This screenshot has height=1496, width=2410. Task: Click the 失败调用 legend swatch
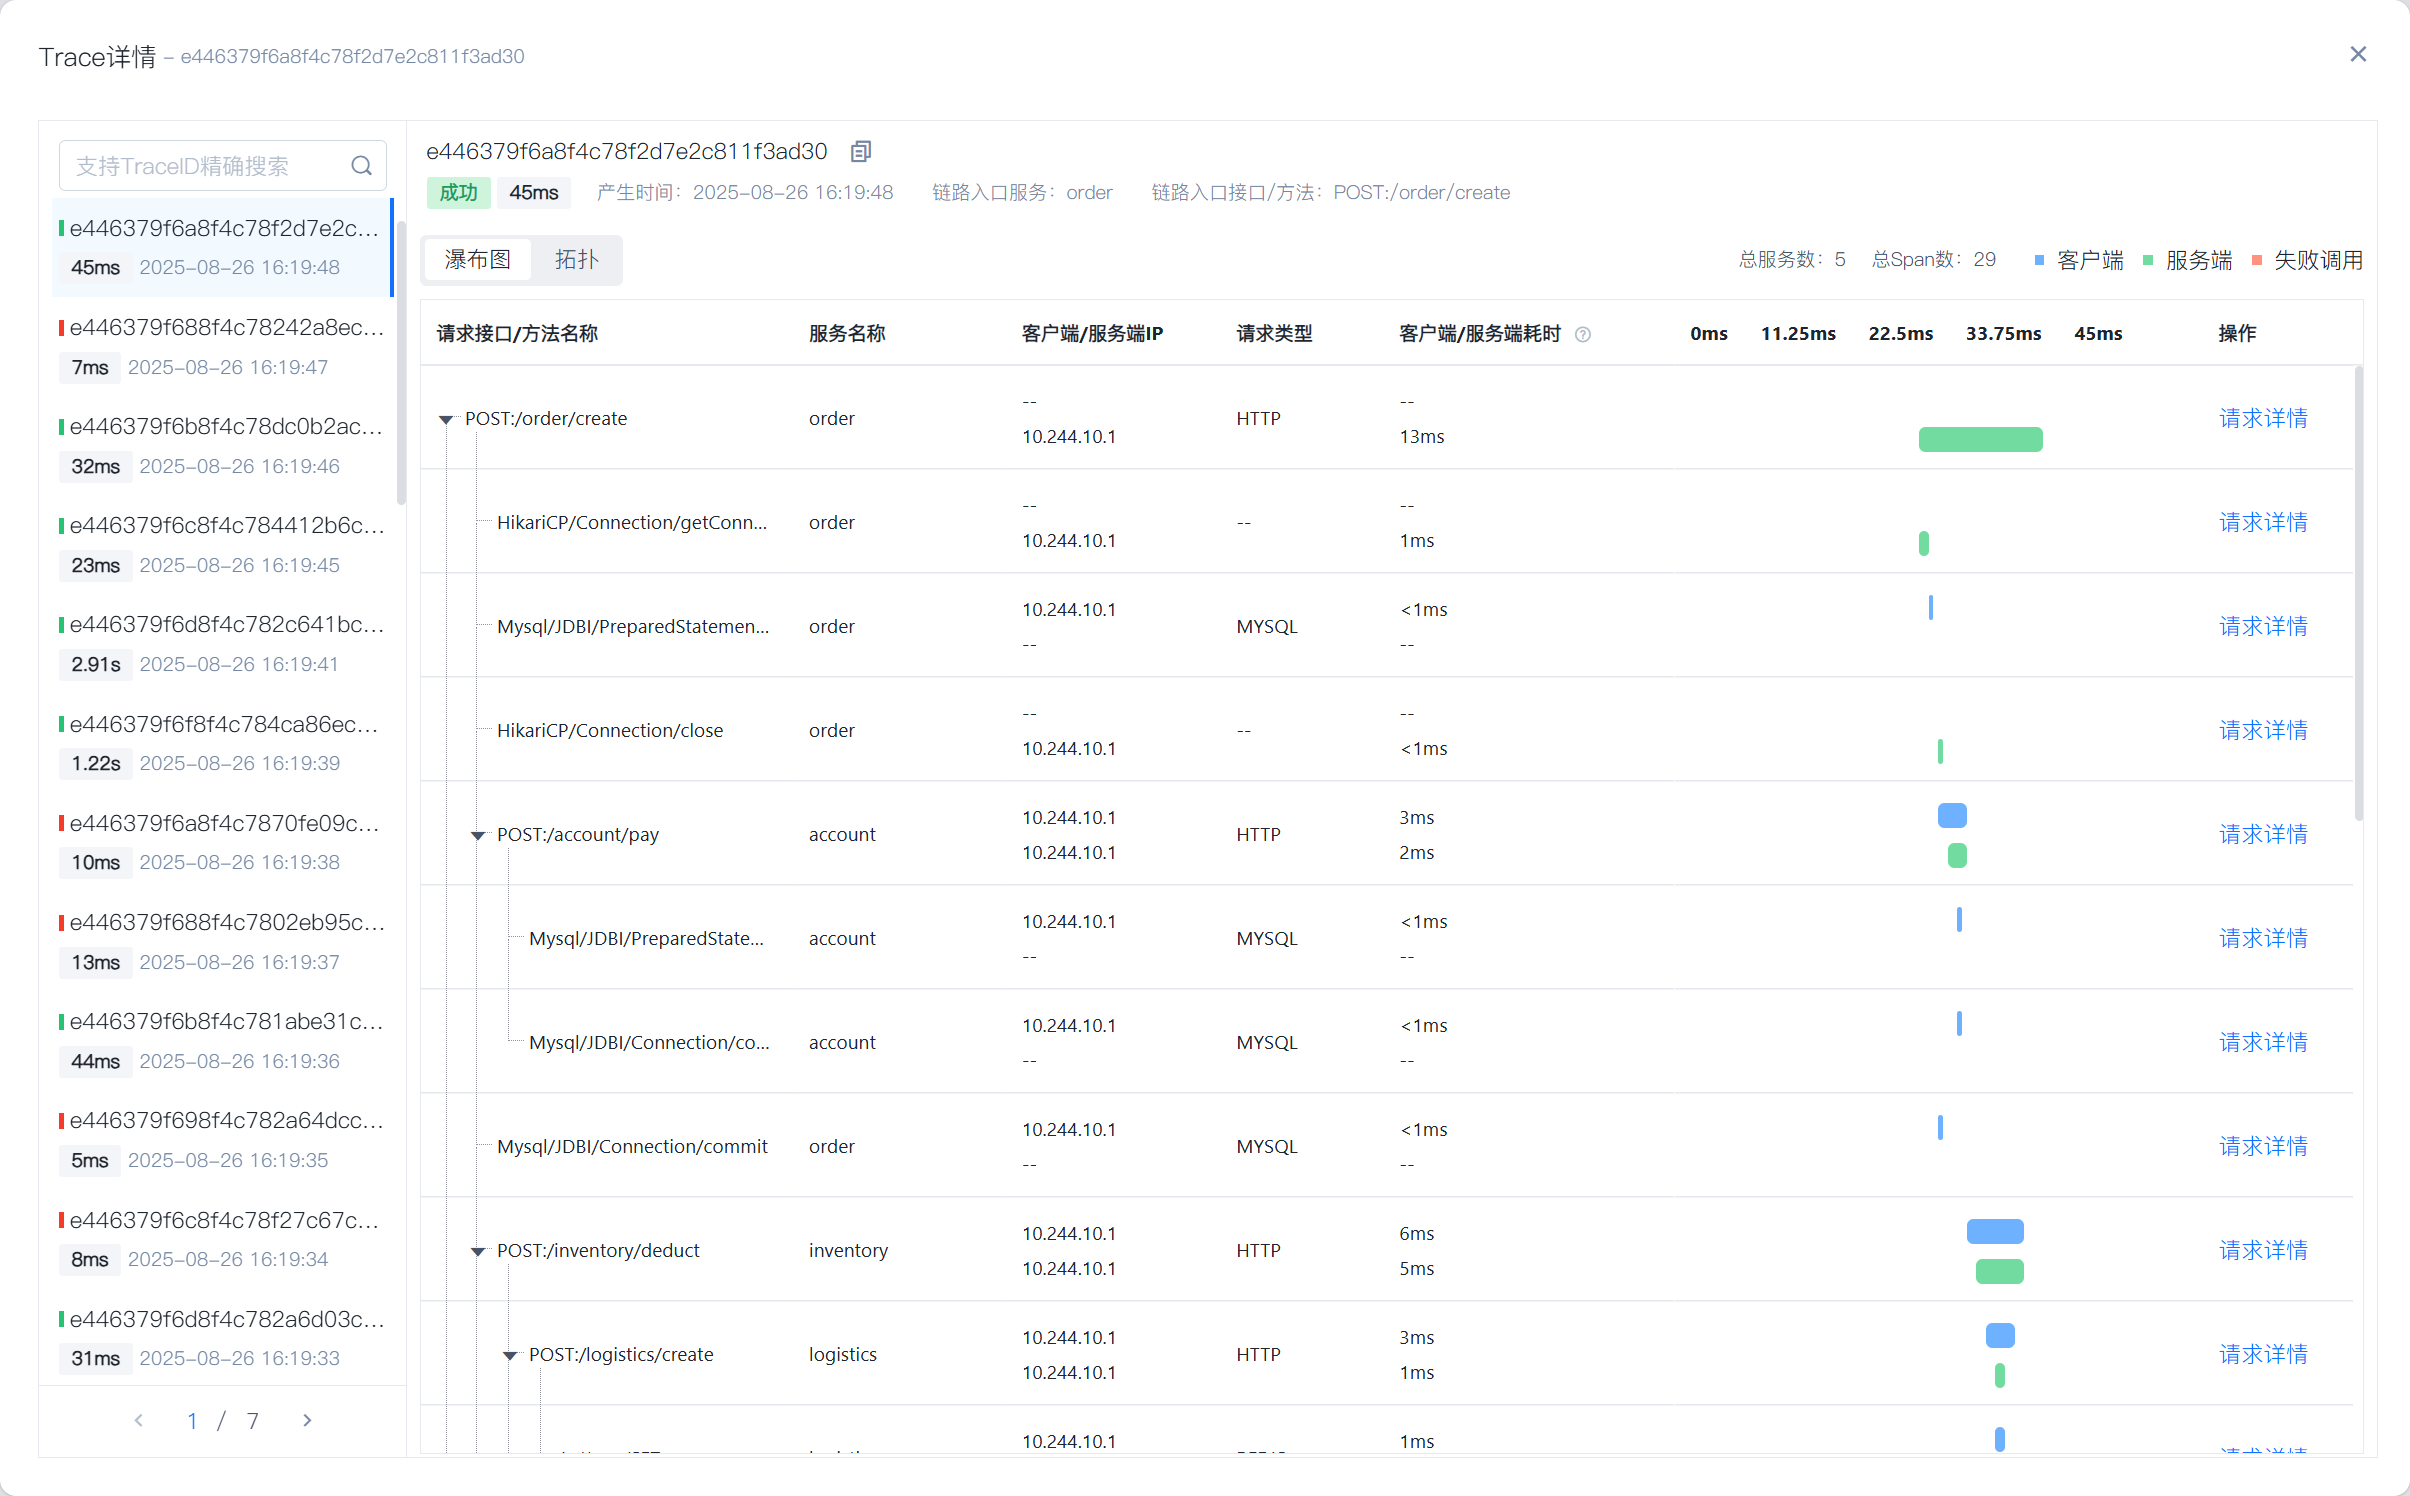[x=2256, y=261]
